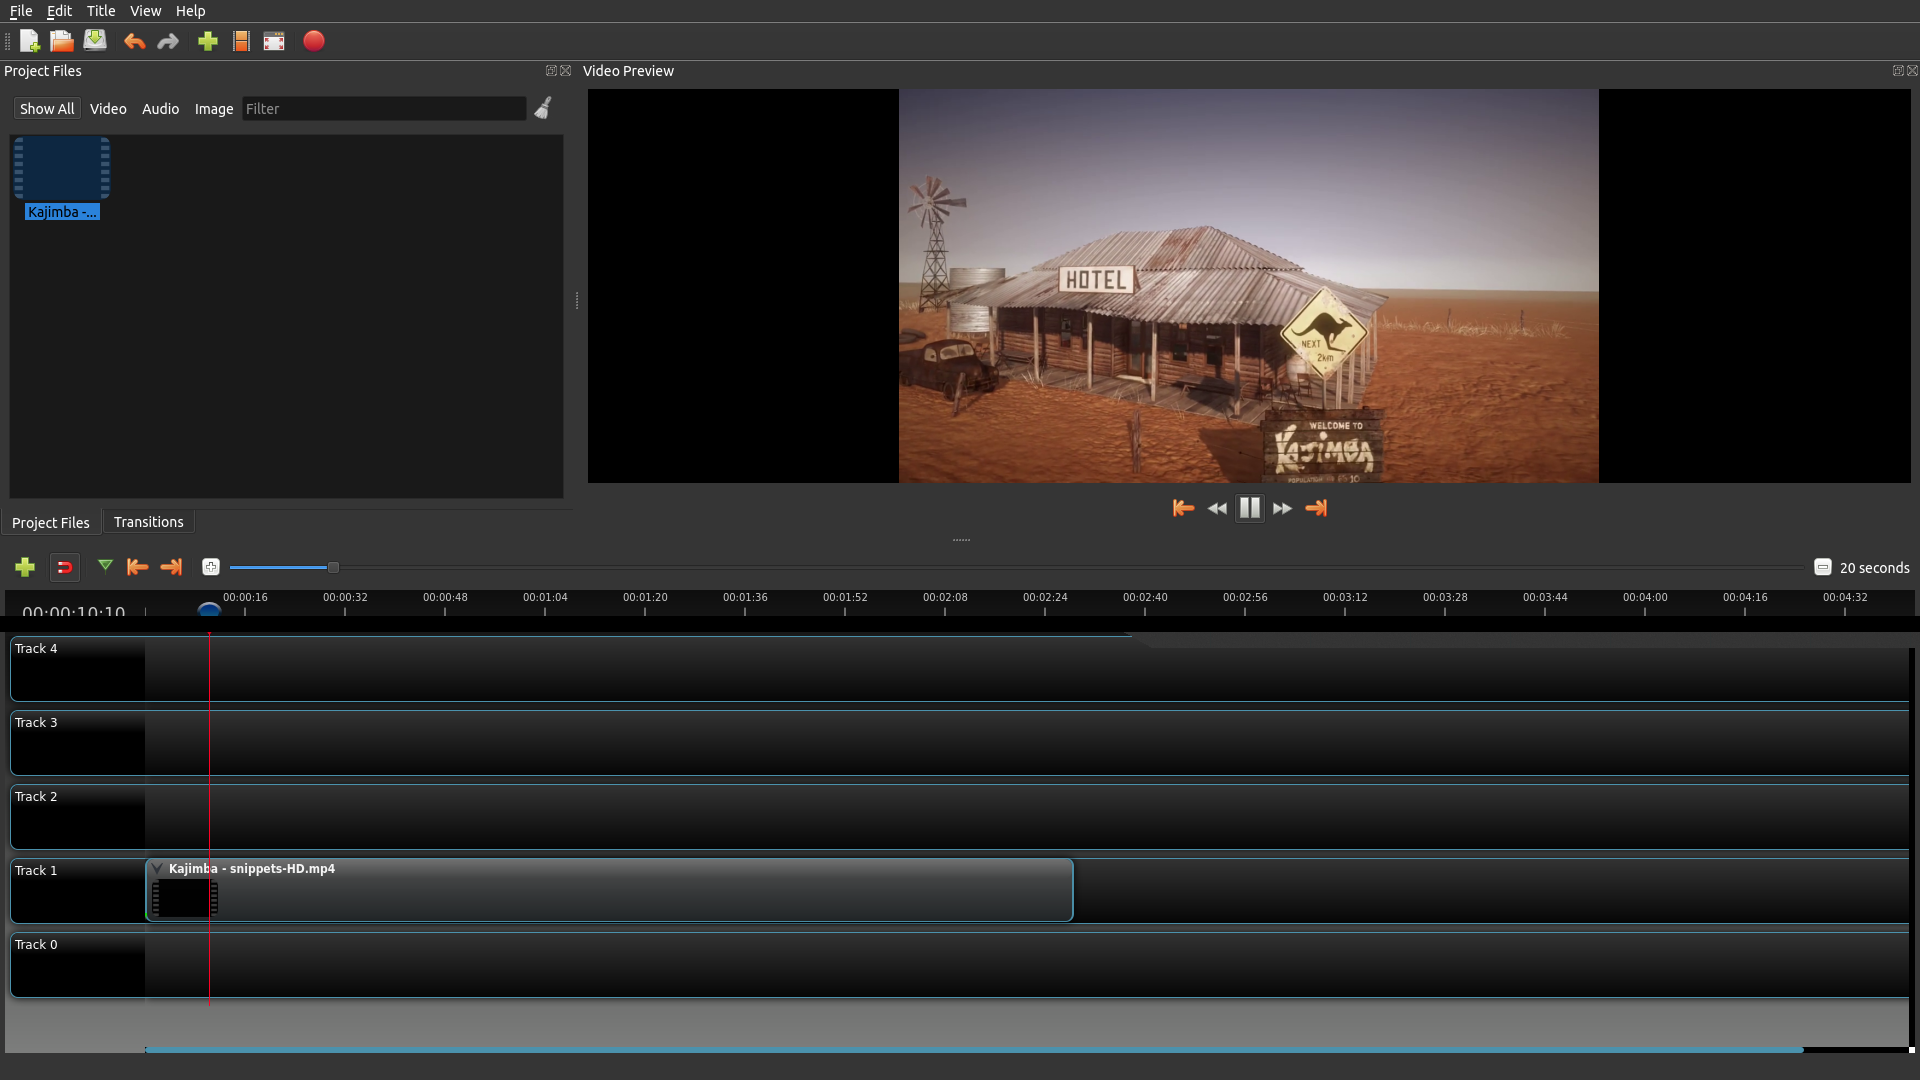Jump to start in preview controls
The height and width of the screenshot is (1080, 1920).
[1183, 508]
